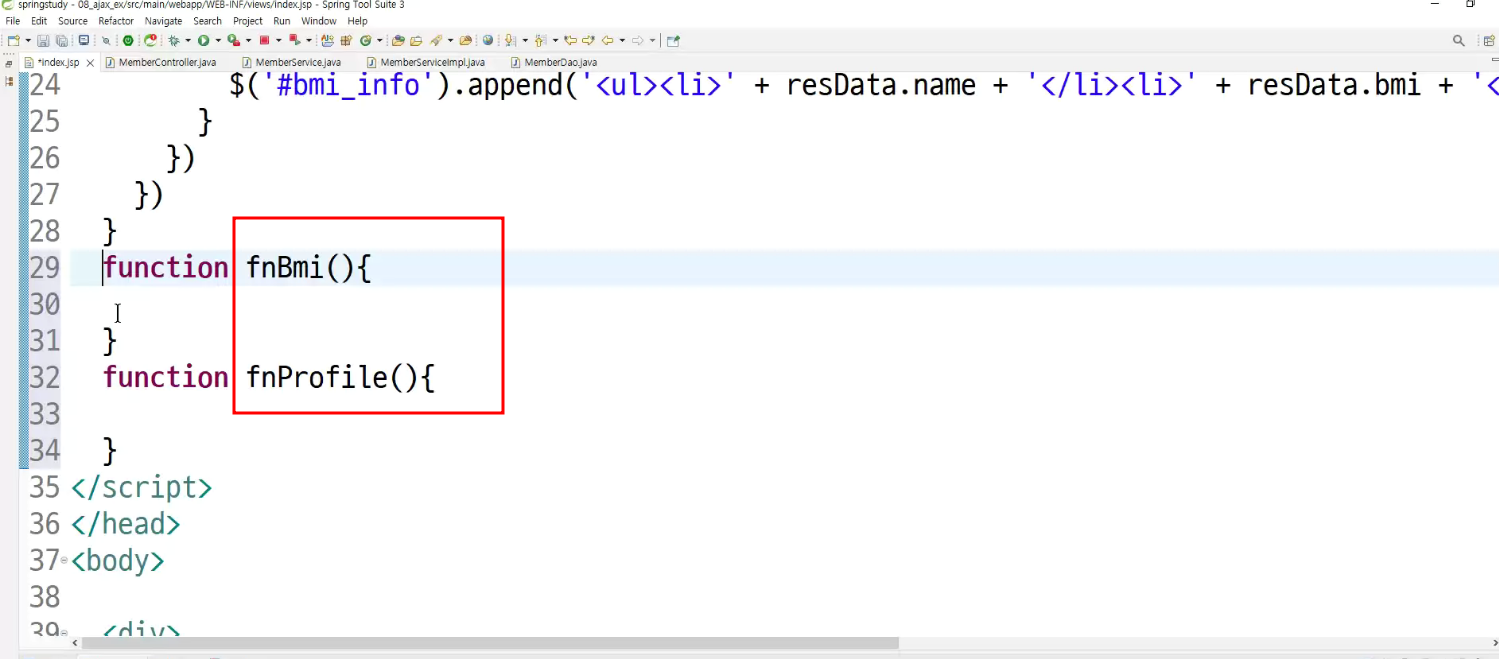Open the New wizard dropdown arrow
This screenshot has height=659, width=1499.
pos(27,41)
